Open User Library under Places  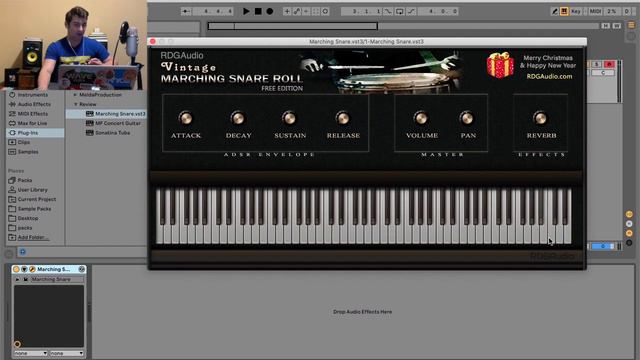(x=33, y=190)
